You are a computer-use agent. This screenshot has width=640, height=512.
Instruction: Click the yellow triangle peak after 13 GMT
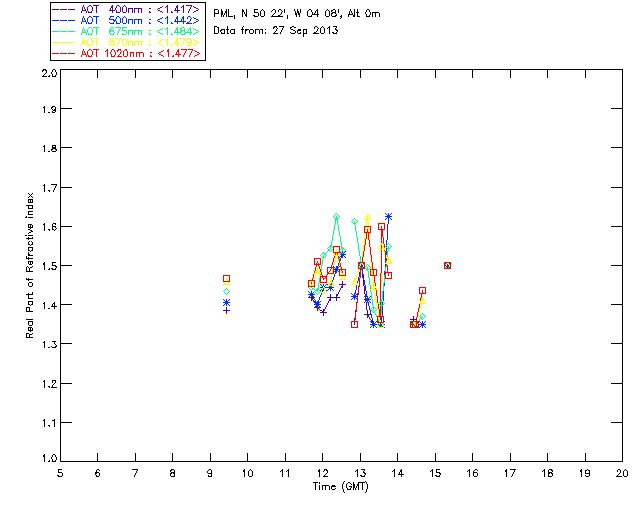pos(367,216)
